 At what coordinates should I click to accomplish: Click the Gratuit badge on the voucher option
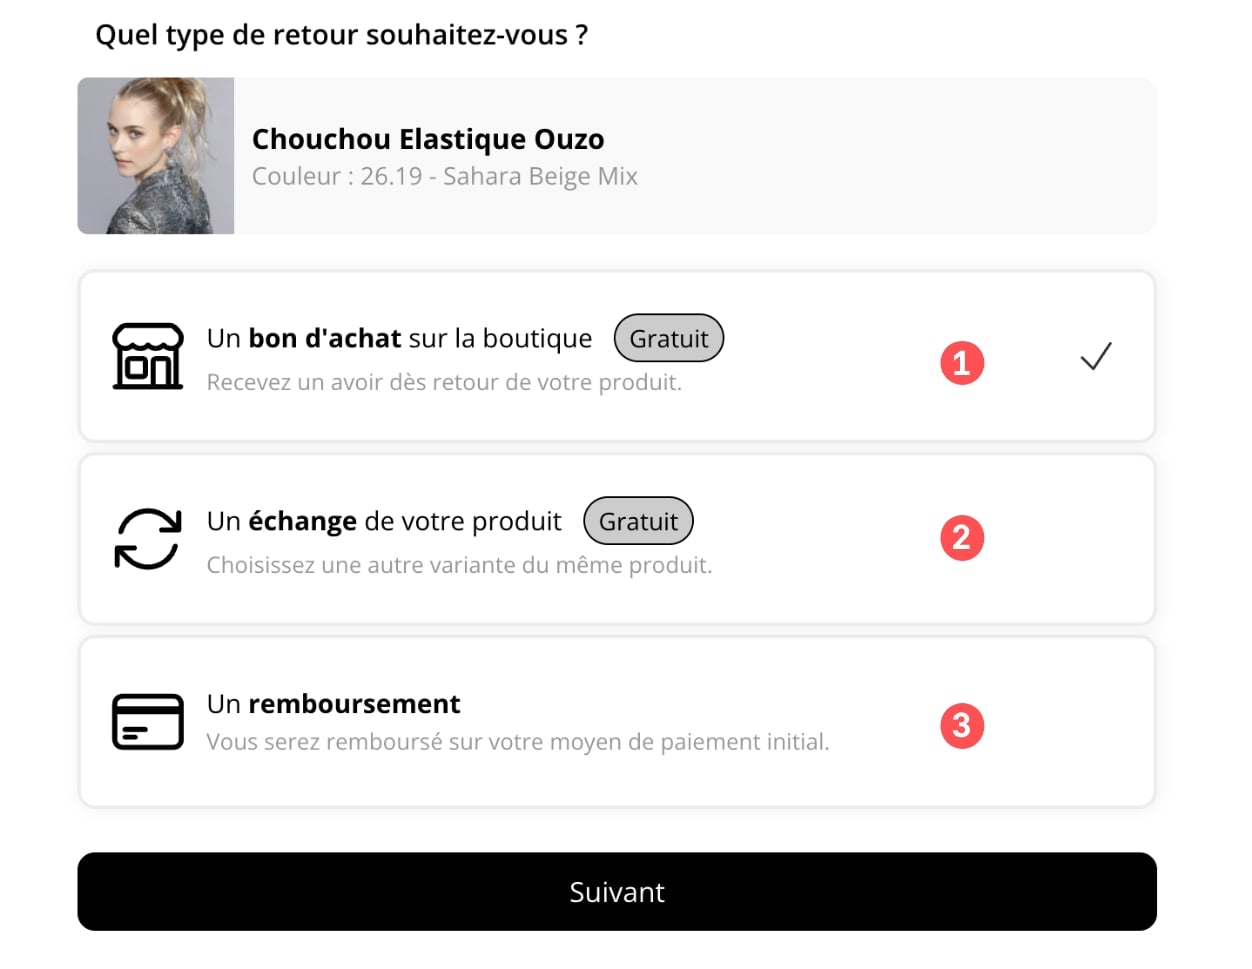click(x=668, y=339)
